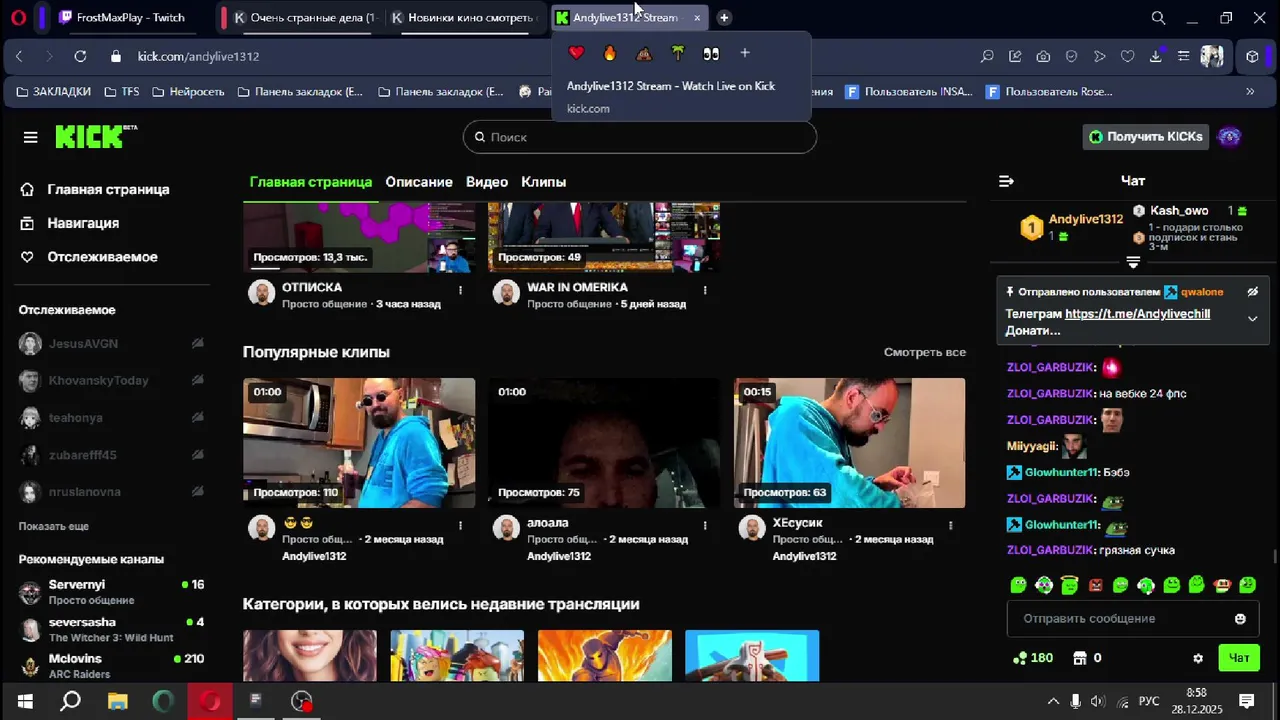Toggle notifications for zubarefff45

coord(197,455)
